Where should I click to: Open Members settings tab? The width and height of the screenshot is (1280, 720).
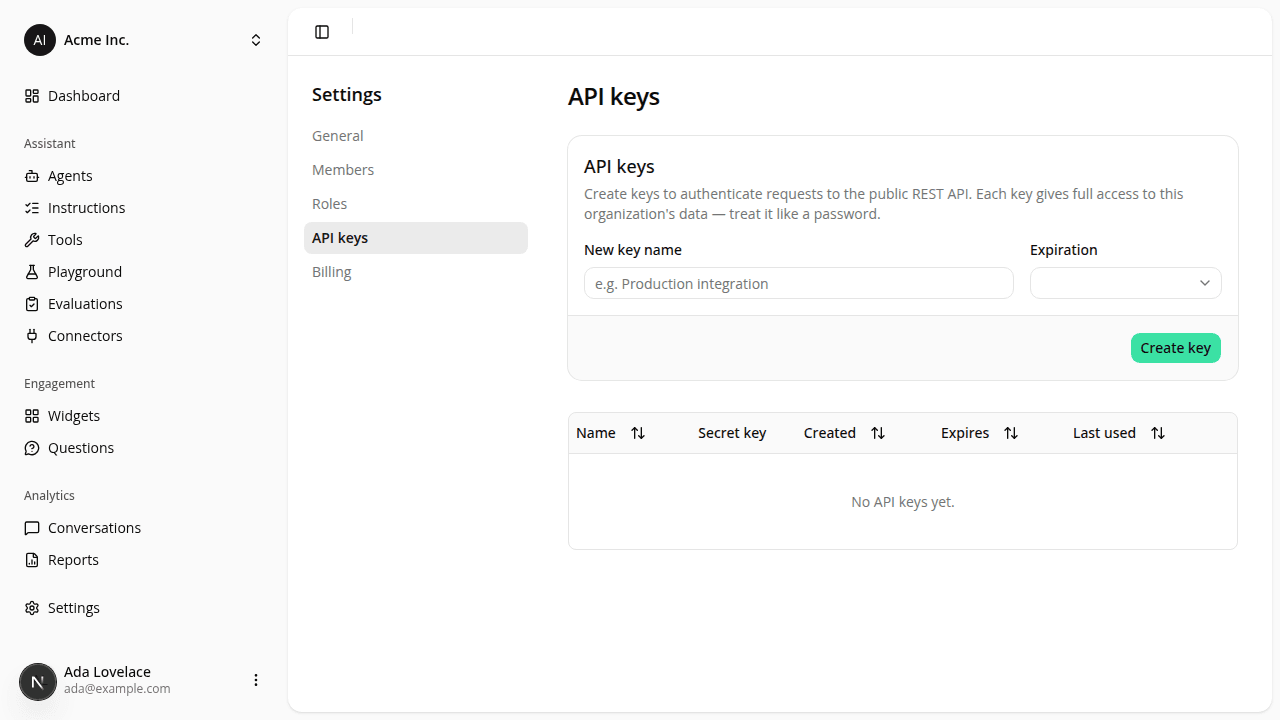click(x=416, y=170)
